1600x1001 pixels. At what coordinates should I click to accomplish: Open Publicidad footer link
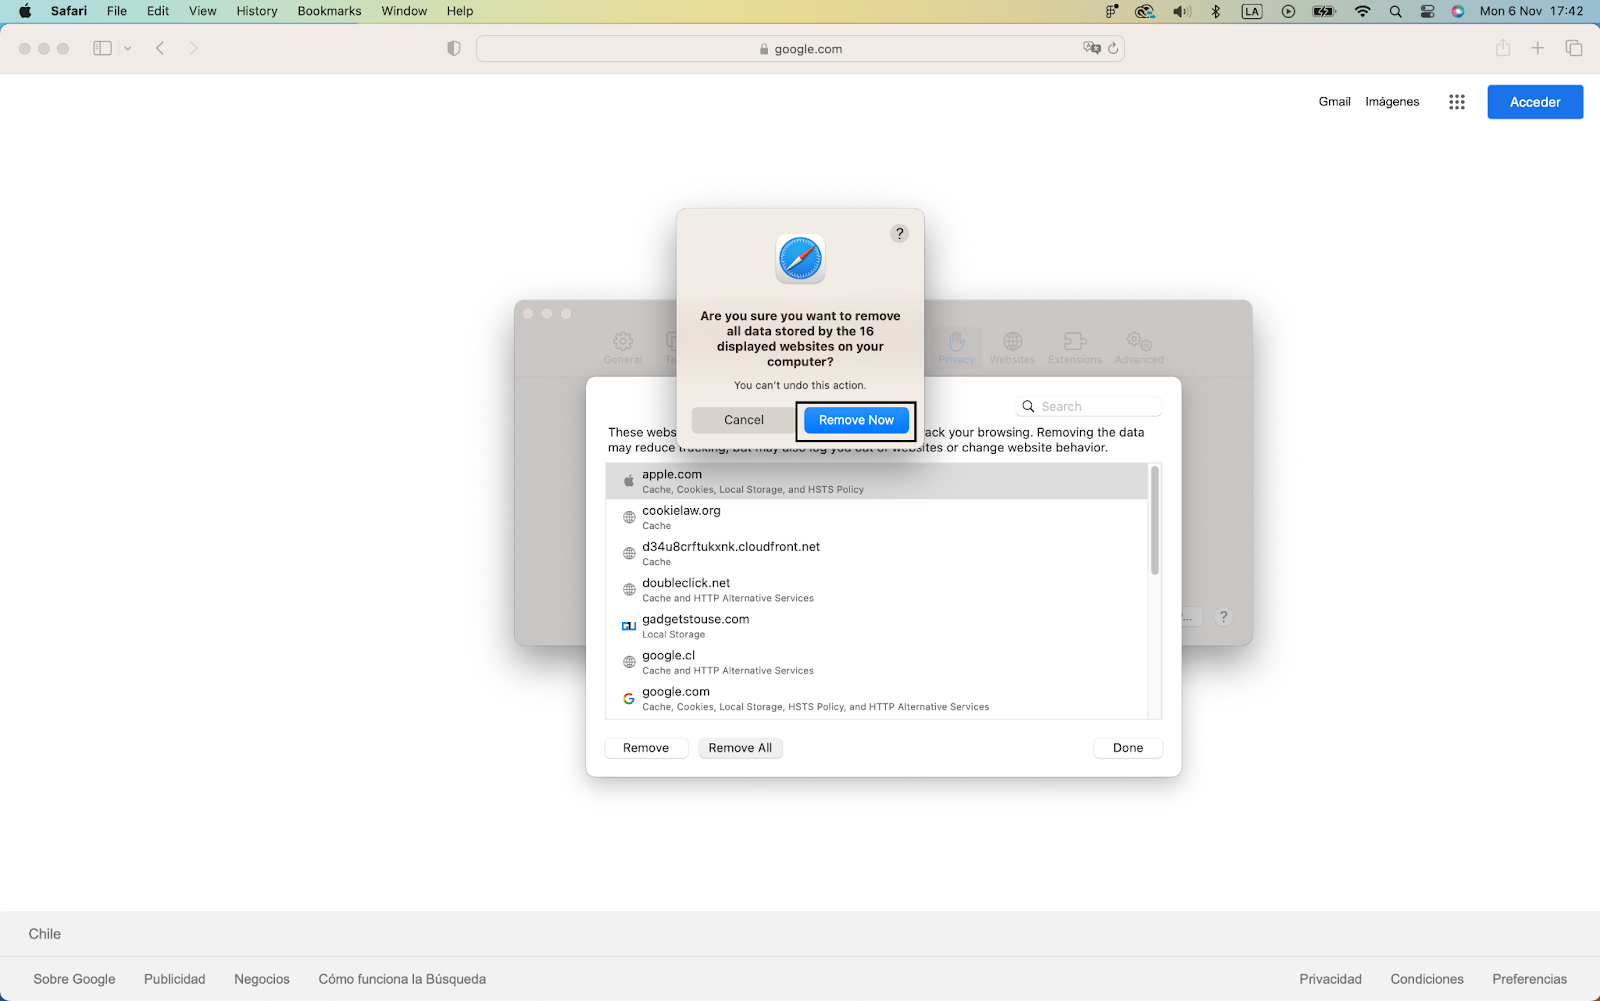pos(175,979)
